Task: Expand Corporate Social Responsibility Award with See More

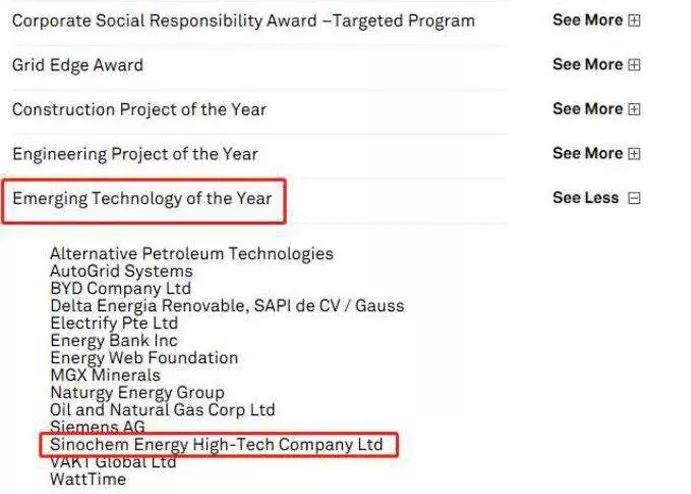Action: pyautogui.click(x=587, y=20)
